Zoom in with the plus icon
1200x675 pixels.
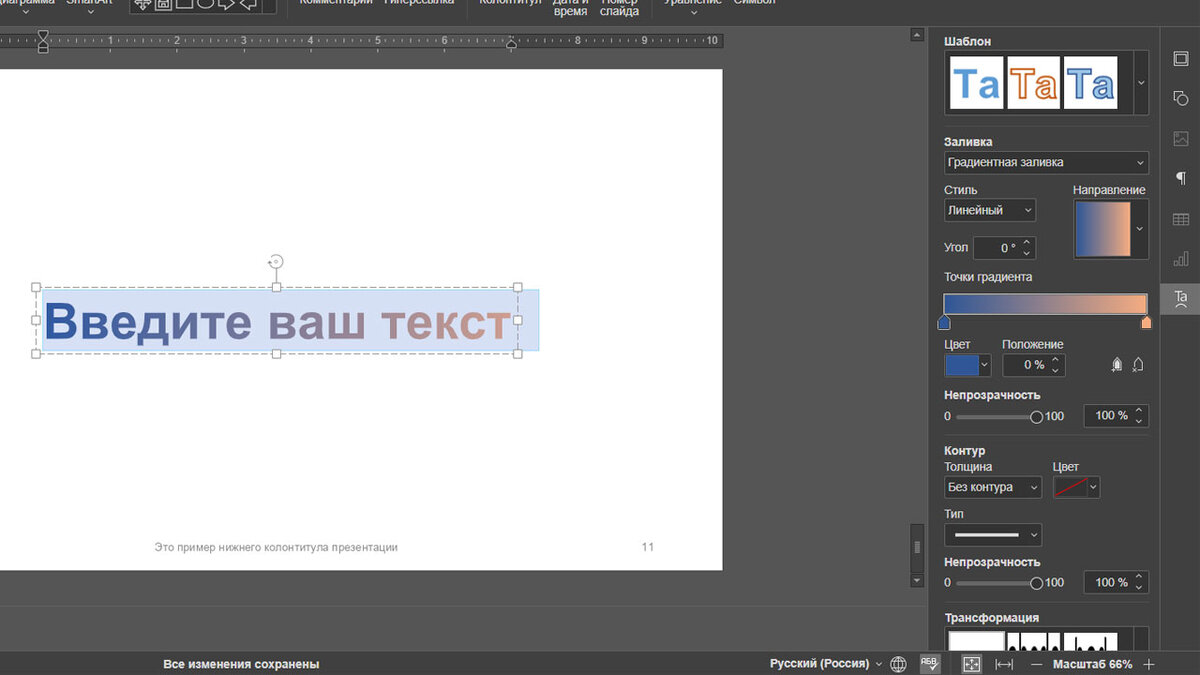point(1149,664)
